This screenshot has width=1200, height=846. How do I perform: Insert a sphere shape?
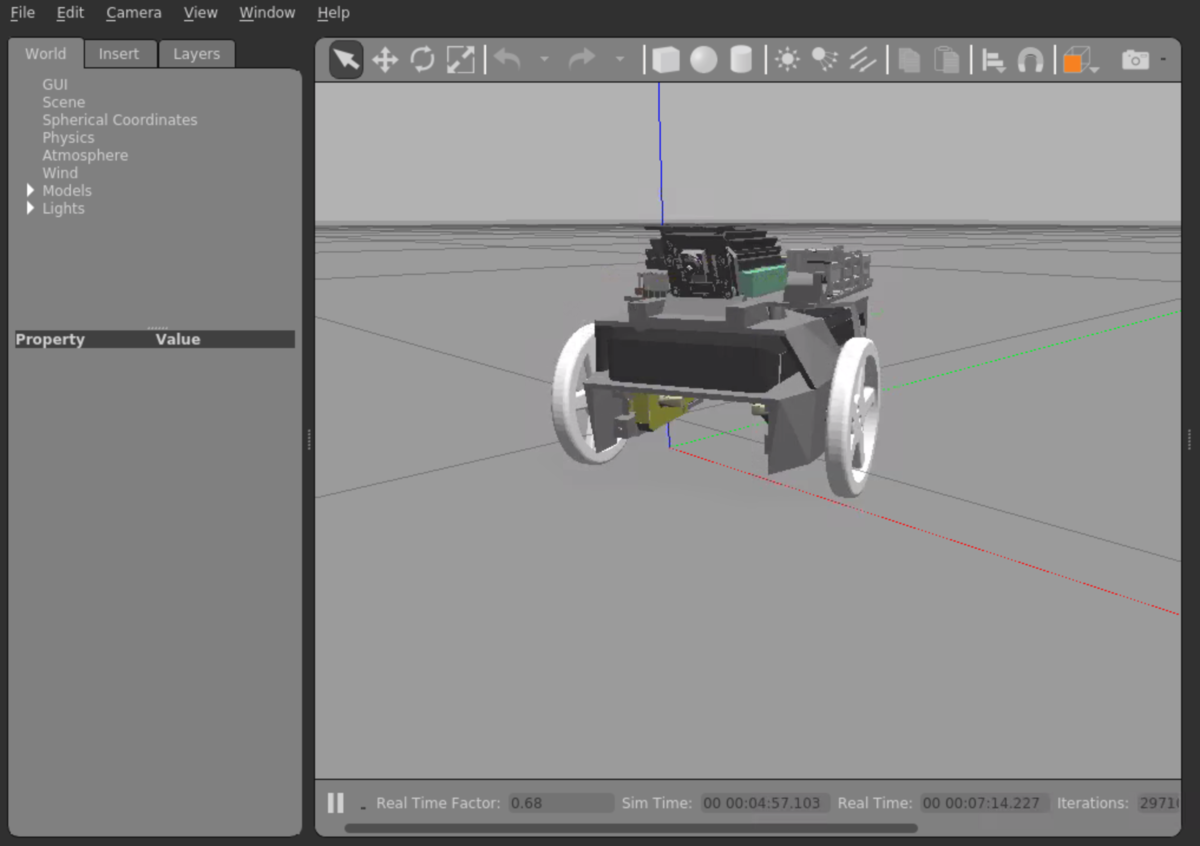click(x=704, y=60)
